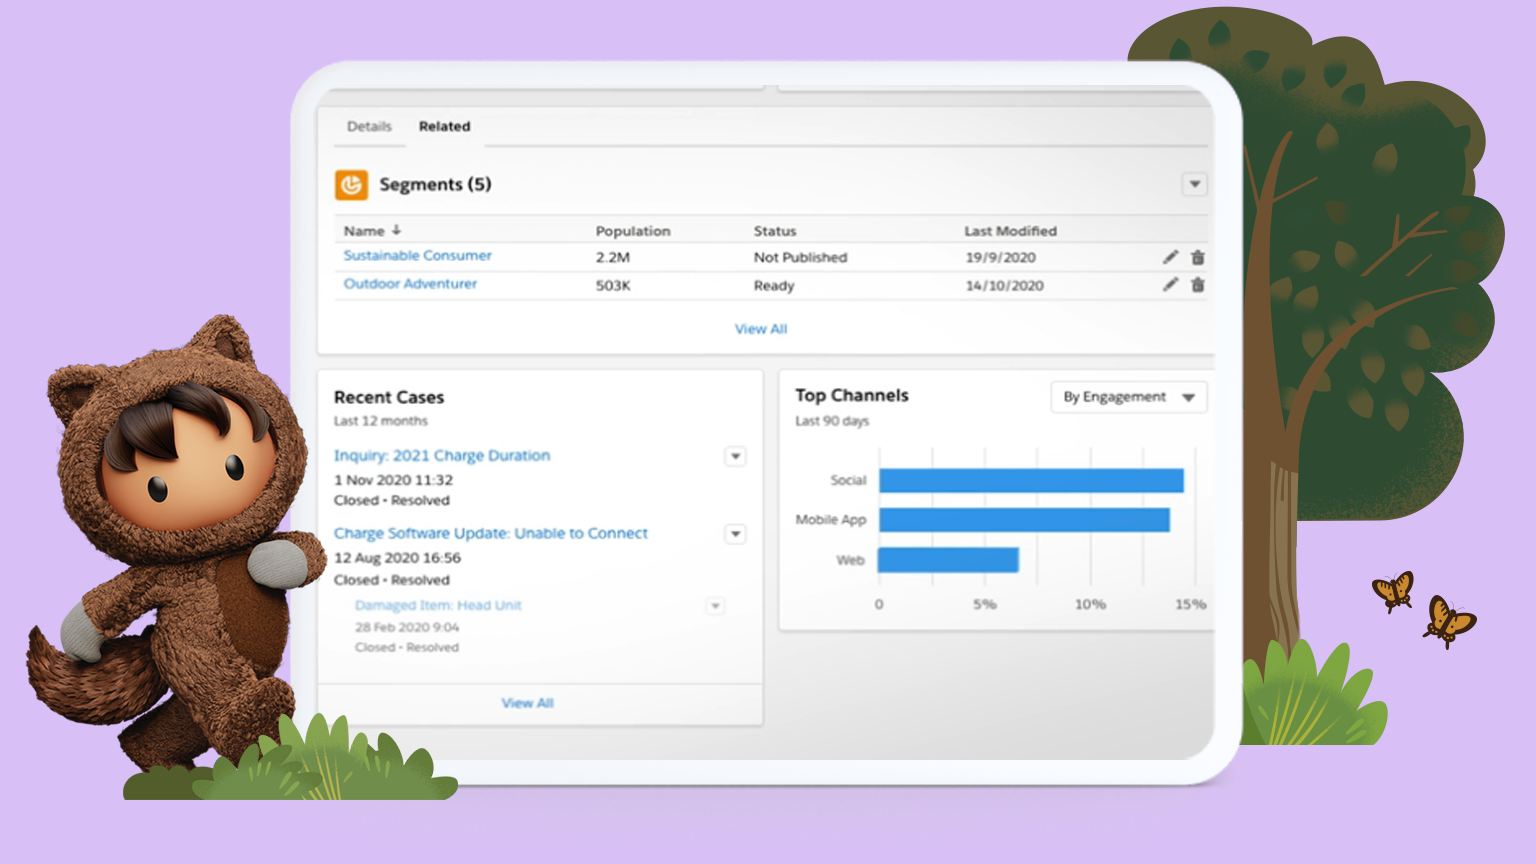Open the By Engagement dropdown
Image resolution: width=1536 pixels, height=864 pixels.
tap(1129, 397)
